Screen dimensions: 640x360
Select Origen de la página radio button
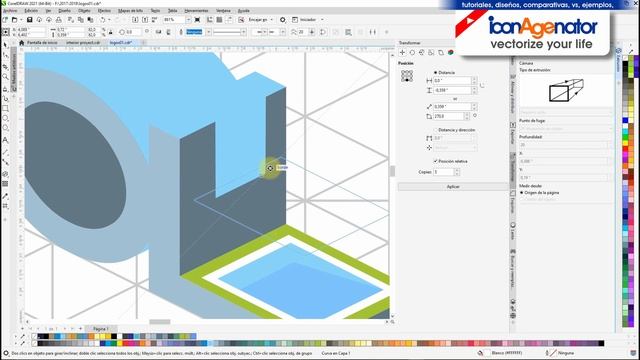pos(522,192)
